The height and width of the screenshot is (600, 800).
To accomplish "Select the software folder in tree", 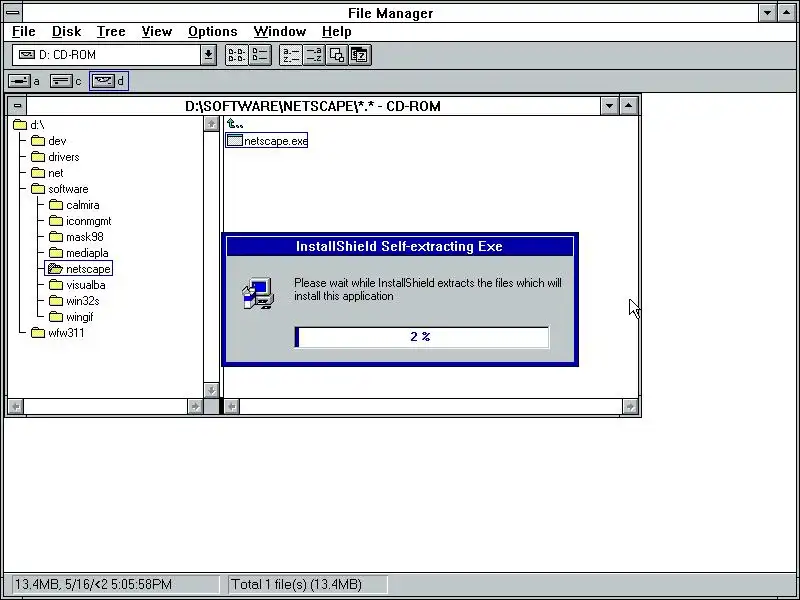I will pyautogui.click(x=60, y=189).
